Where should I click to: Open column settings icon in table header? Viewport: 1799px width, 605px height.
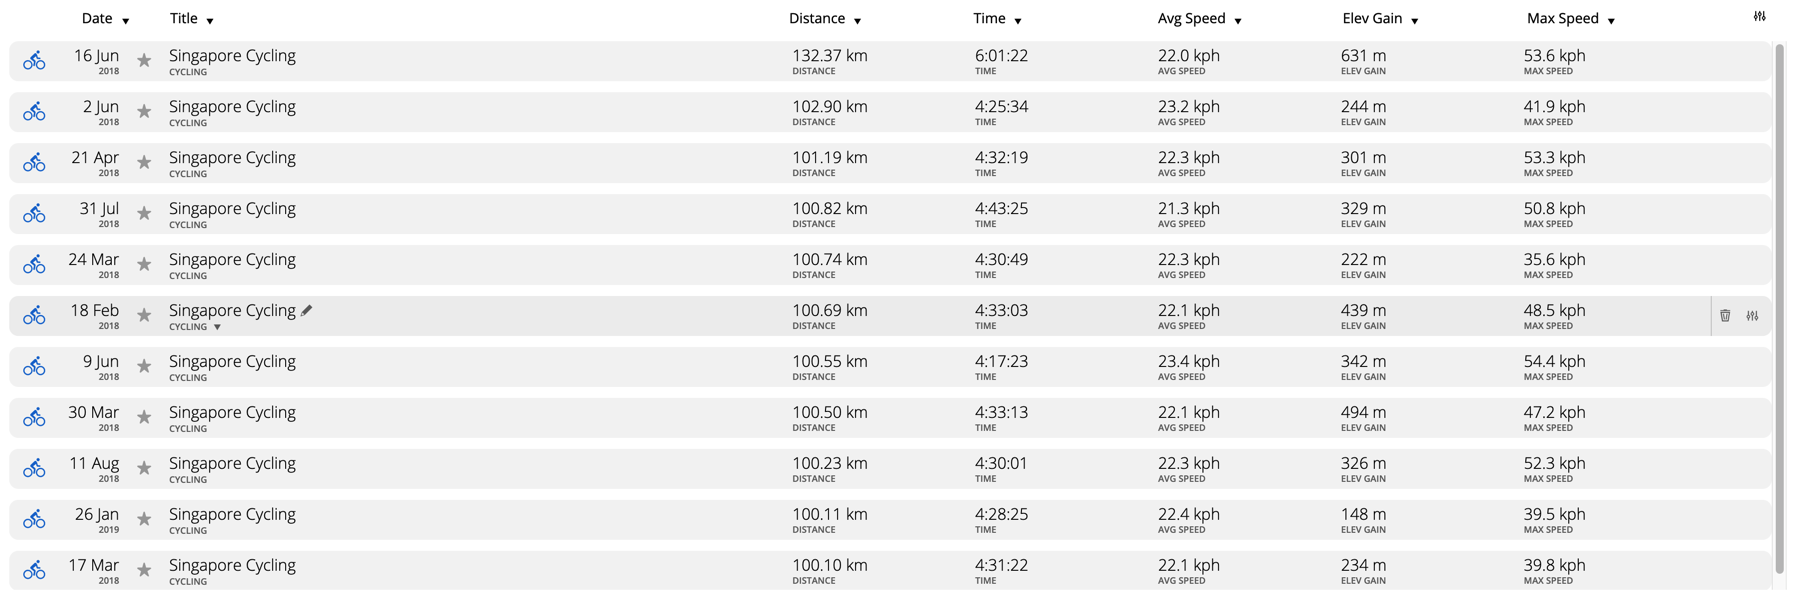(1759, 16)
